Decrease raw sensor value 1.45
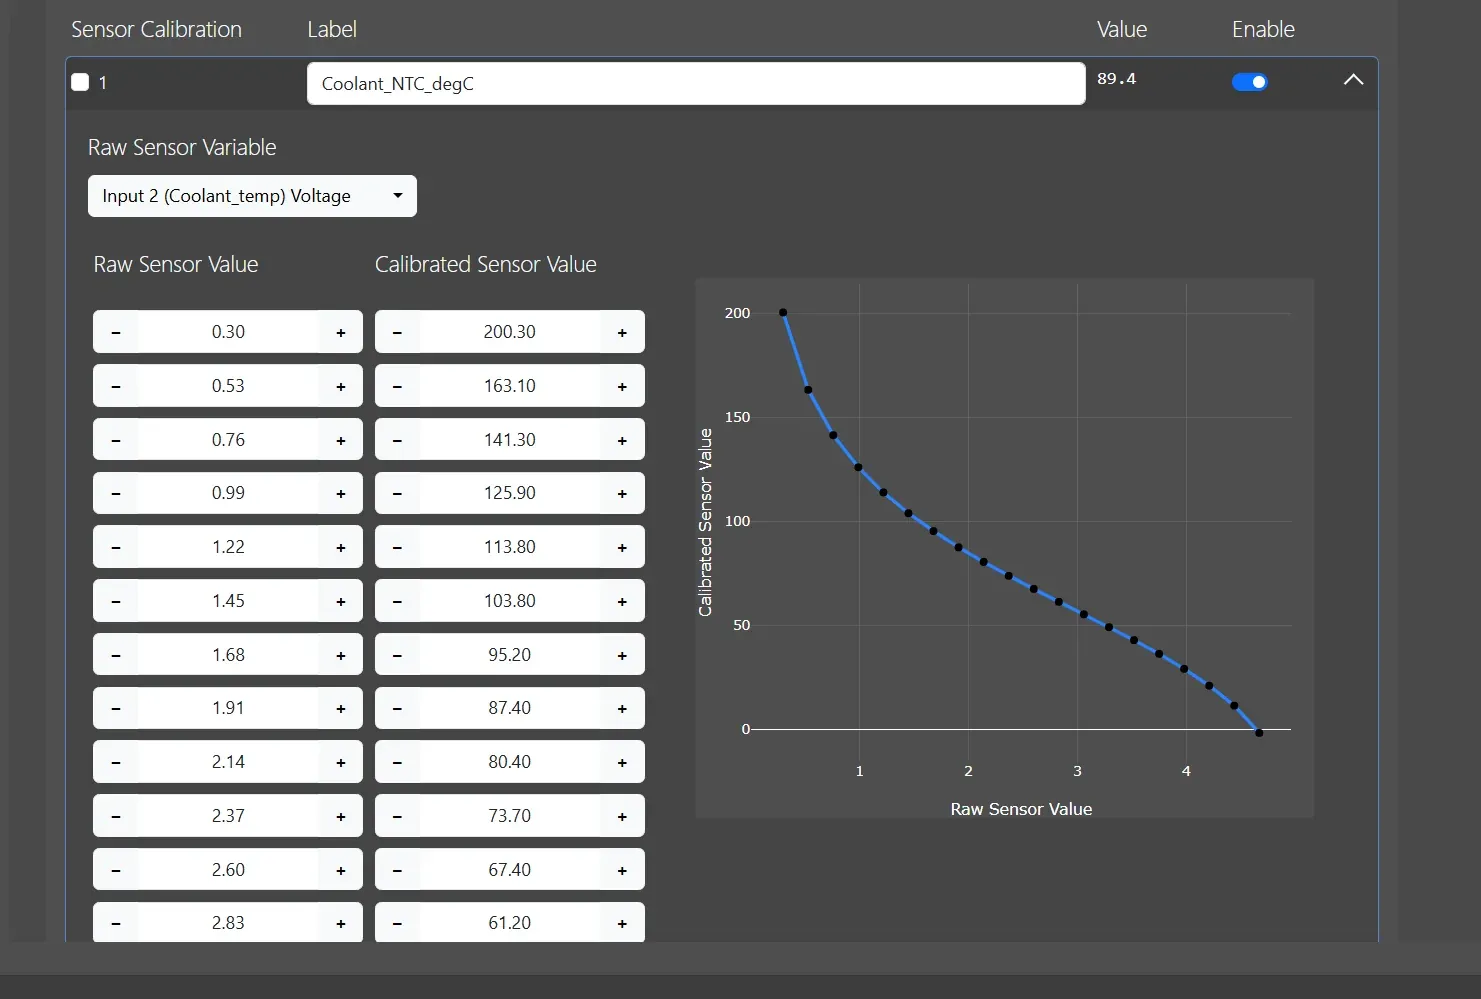 (x=116, y=601)
